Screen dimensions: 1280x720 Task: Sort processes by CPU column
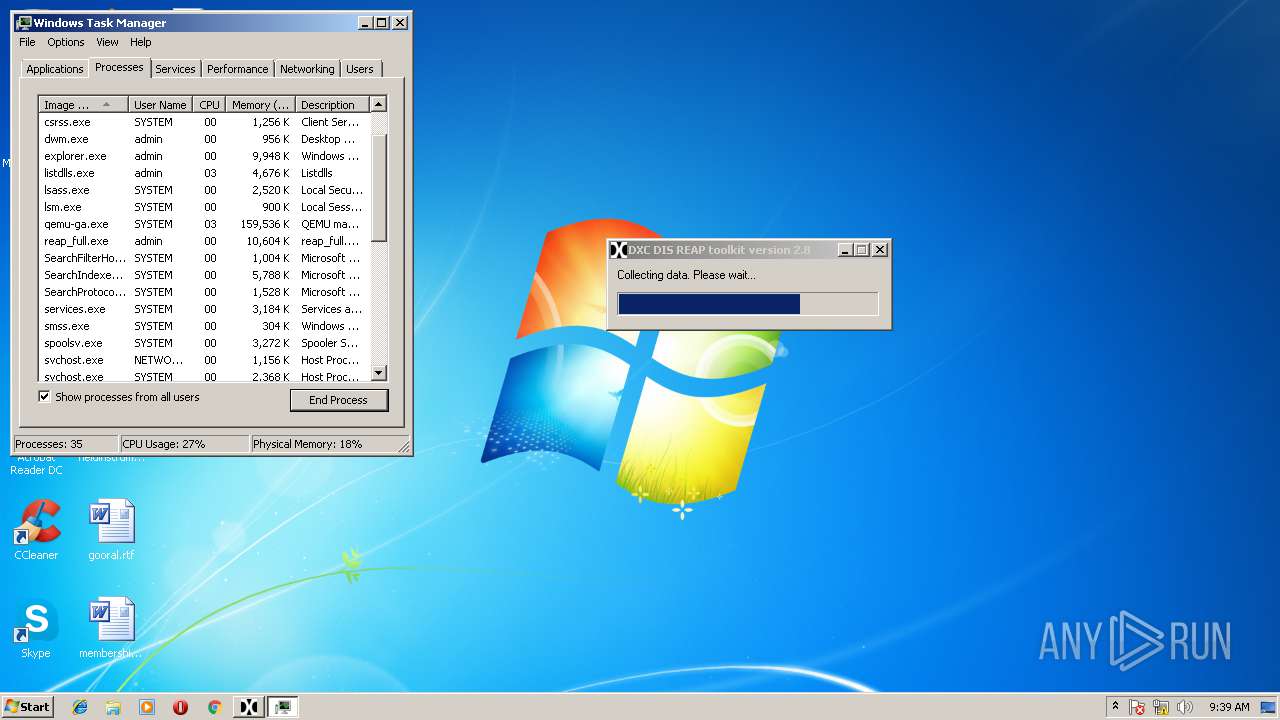pyautogui.click(x=209, y=104)
